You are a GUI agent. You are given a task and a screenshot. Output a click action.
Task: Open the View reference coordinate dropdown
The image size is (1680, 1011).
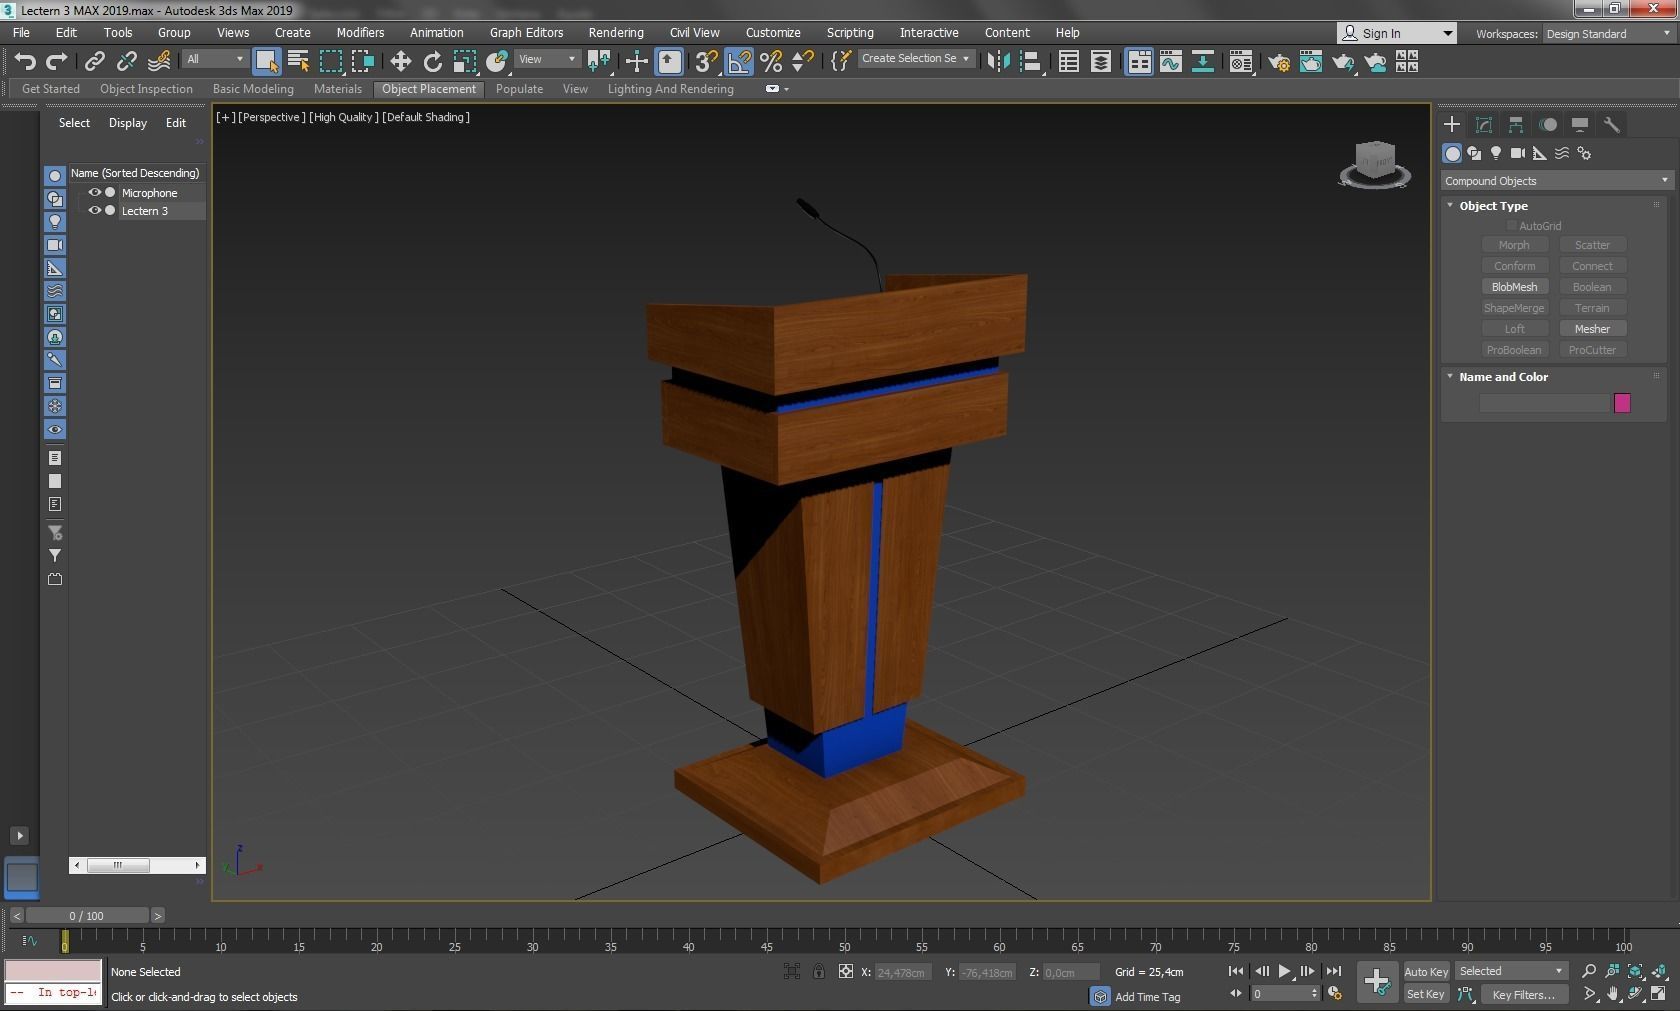[547, 59]
